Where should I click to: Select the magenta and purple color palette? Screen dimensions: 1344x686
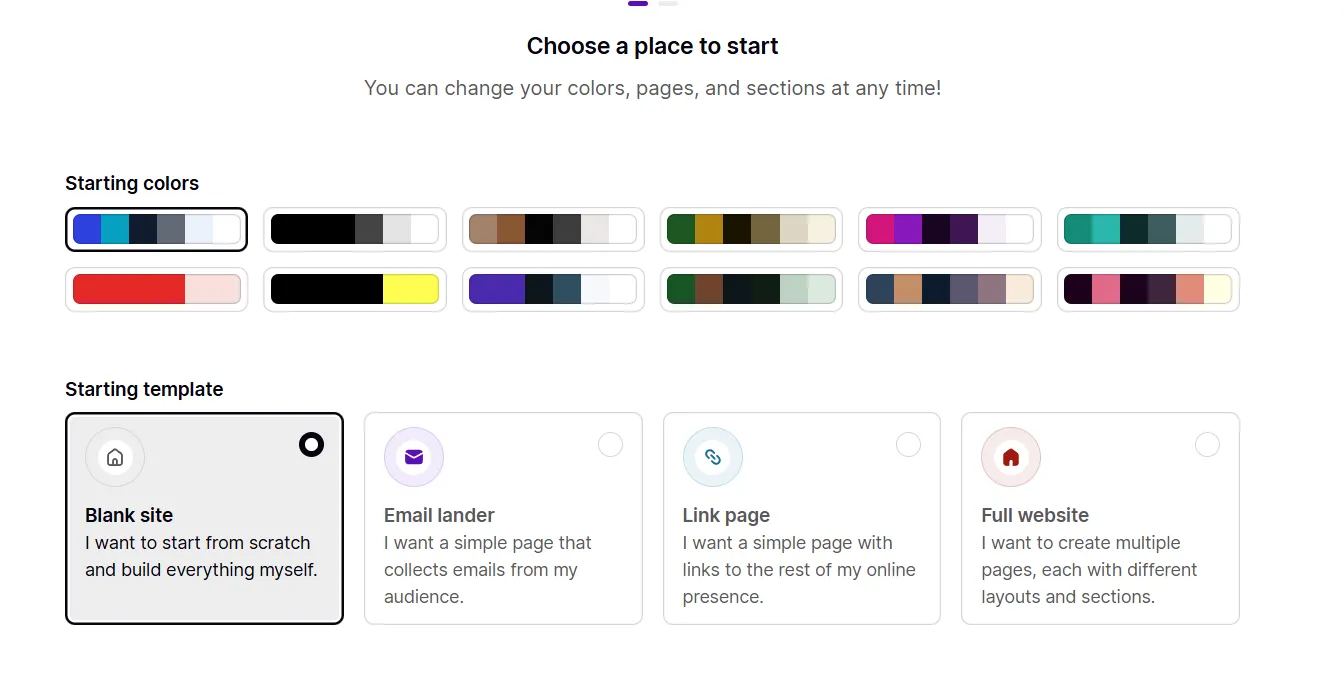pos(950,230)
